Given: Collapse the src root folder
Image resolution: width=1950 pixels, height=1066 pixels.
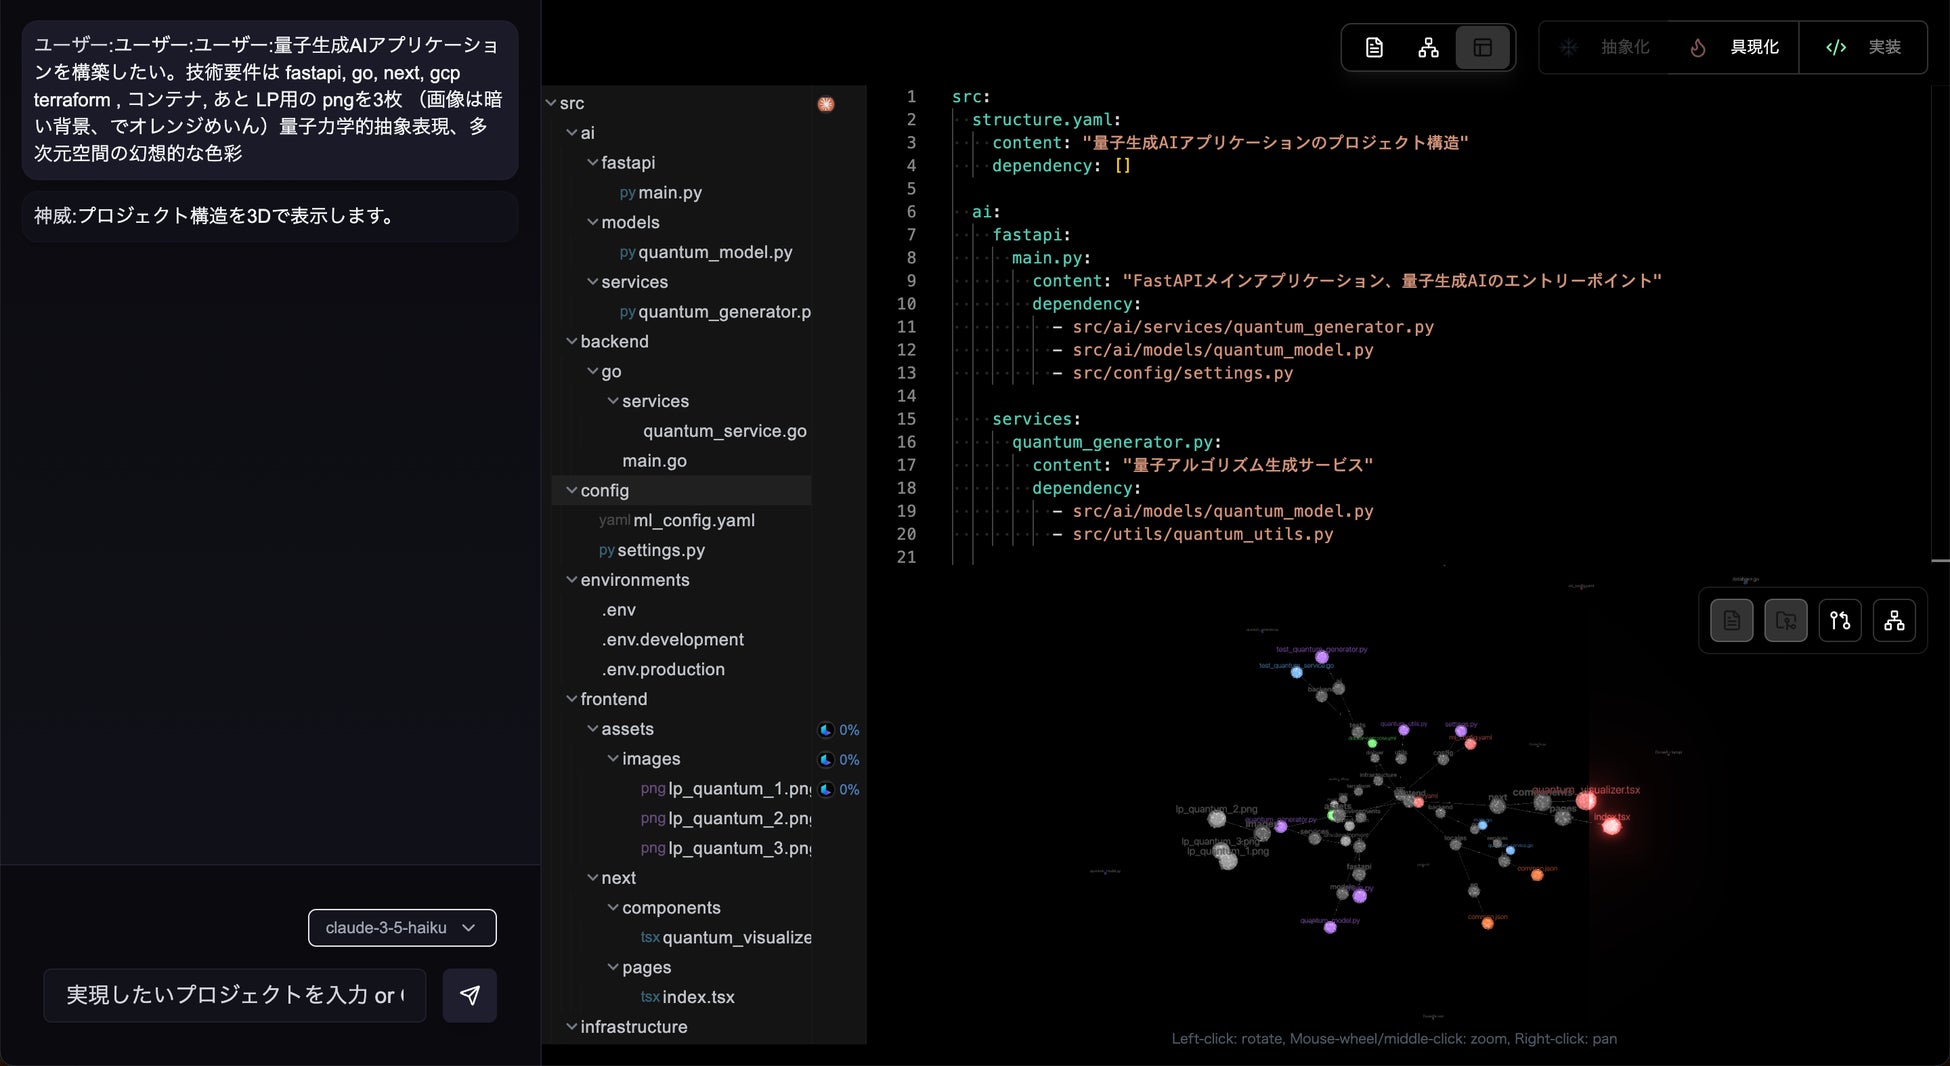Looking at the screenshot, I should (551, 103).
